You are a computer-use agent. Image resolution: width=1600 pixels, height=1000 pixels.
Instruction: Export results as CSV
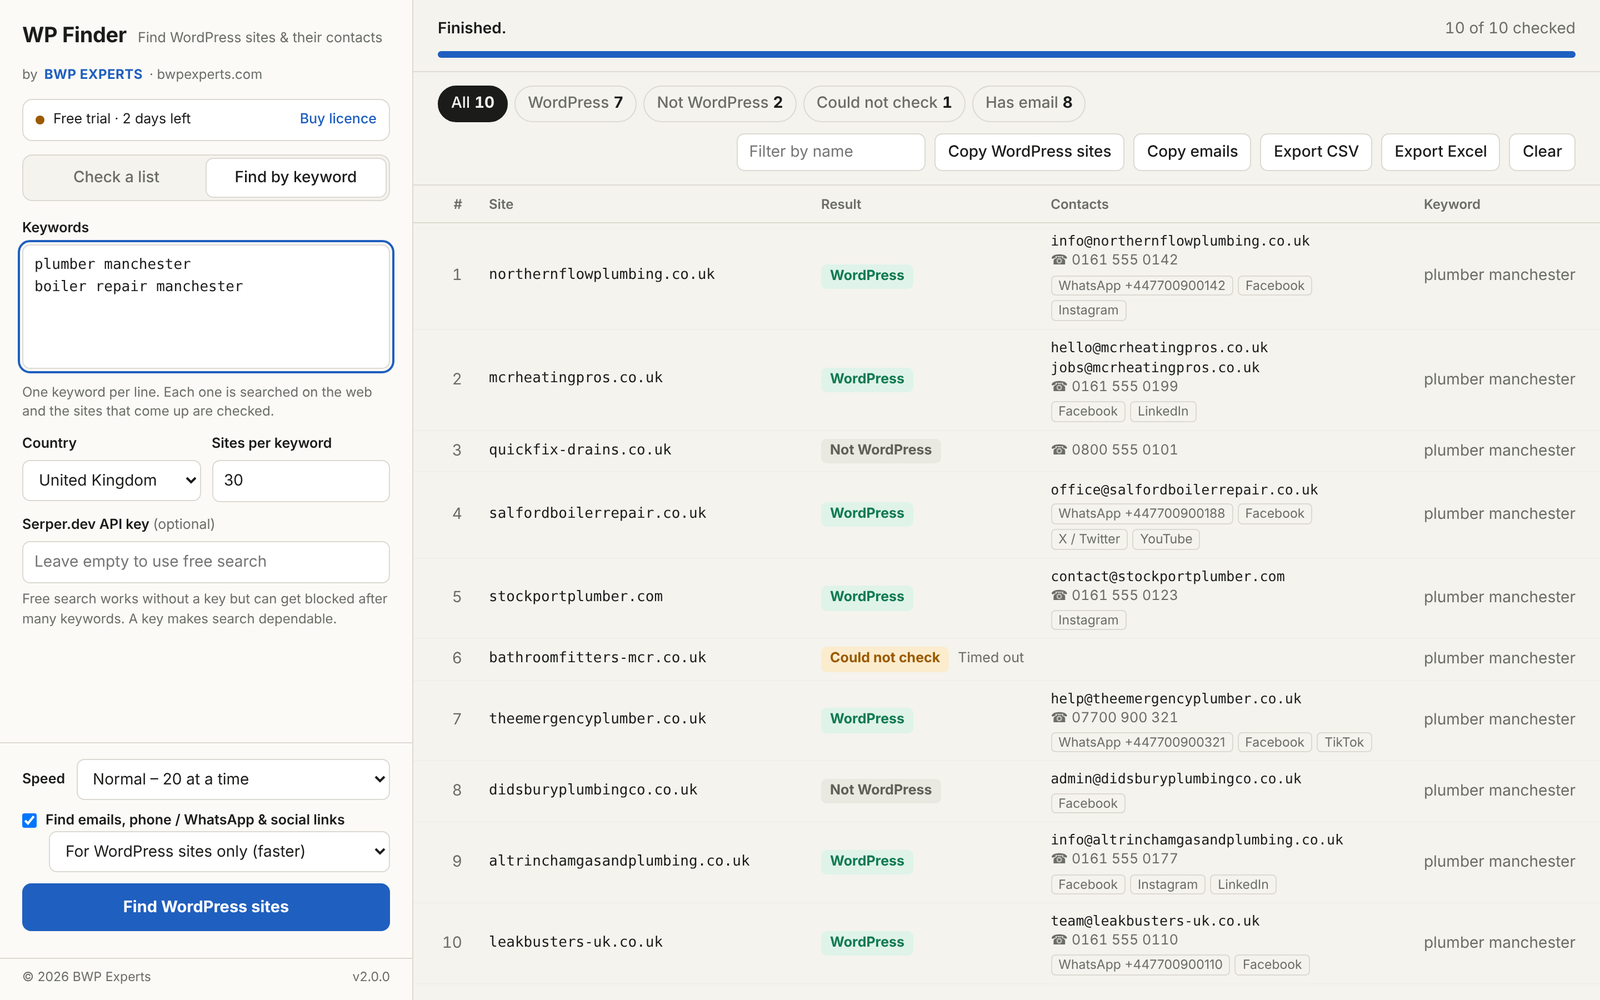1316,152
